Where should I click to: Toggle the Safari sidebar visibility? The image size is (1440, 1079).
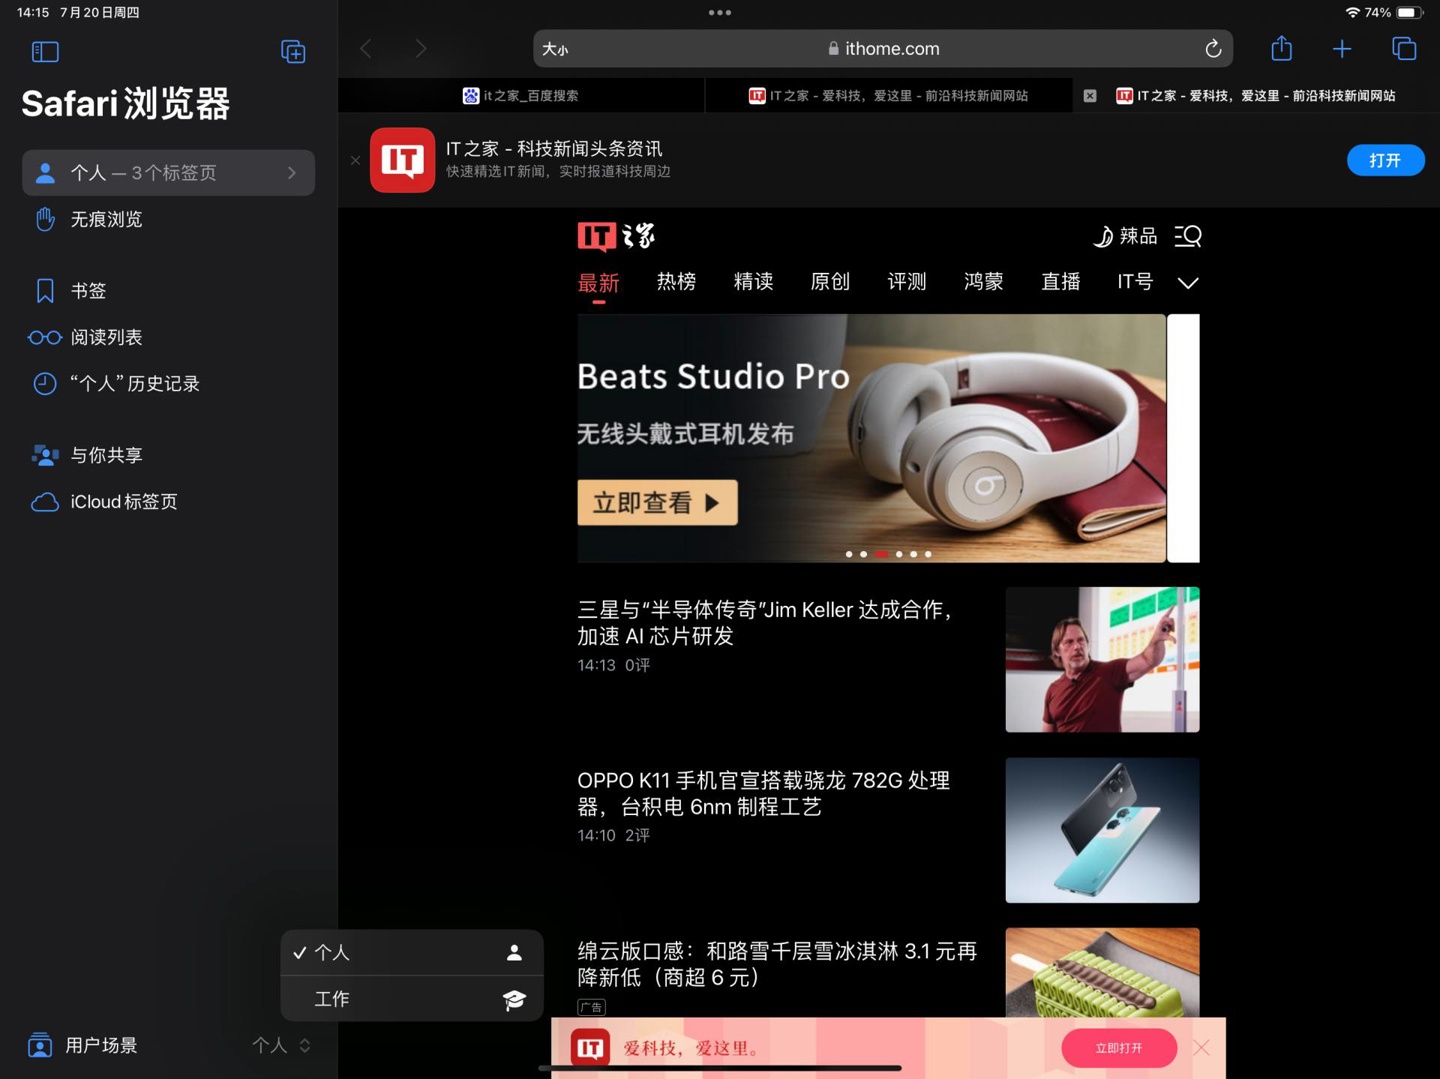click(x=45, y=51)
